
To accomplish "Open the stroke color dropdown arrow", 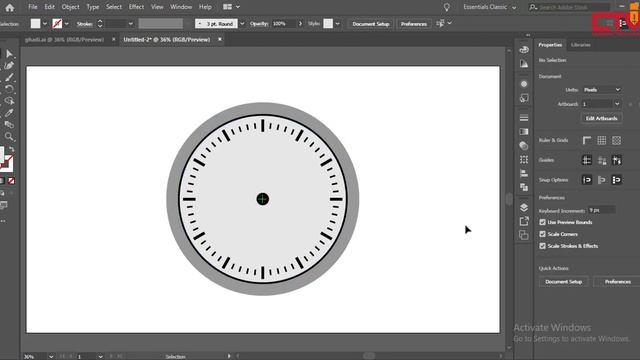I will tap(67, 24).
